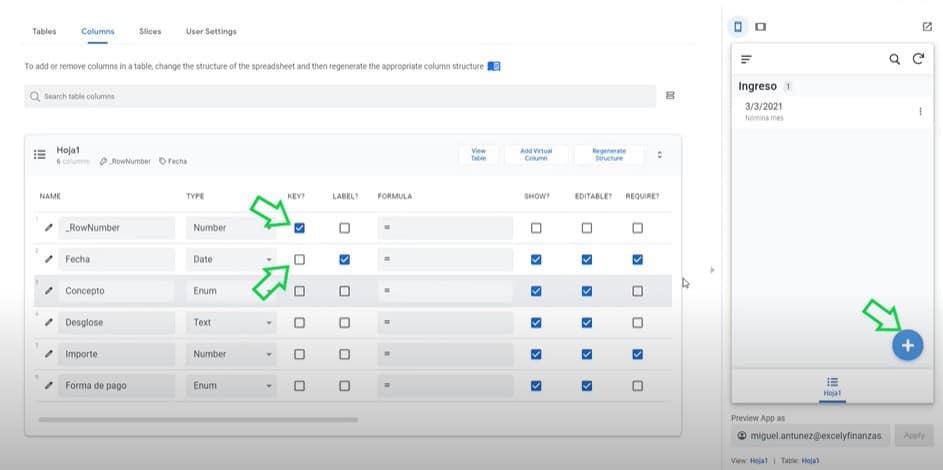
Task: Click the collapse-all tables icon beside search
Action: click(x=670, y=96)
